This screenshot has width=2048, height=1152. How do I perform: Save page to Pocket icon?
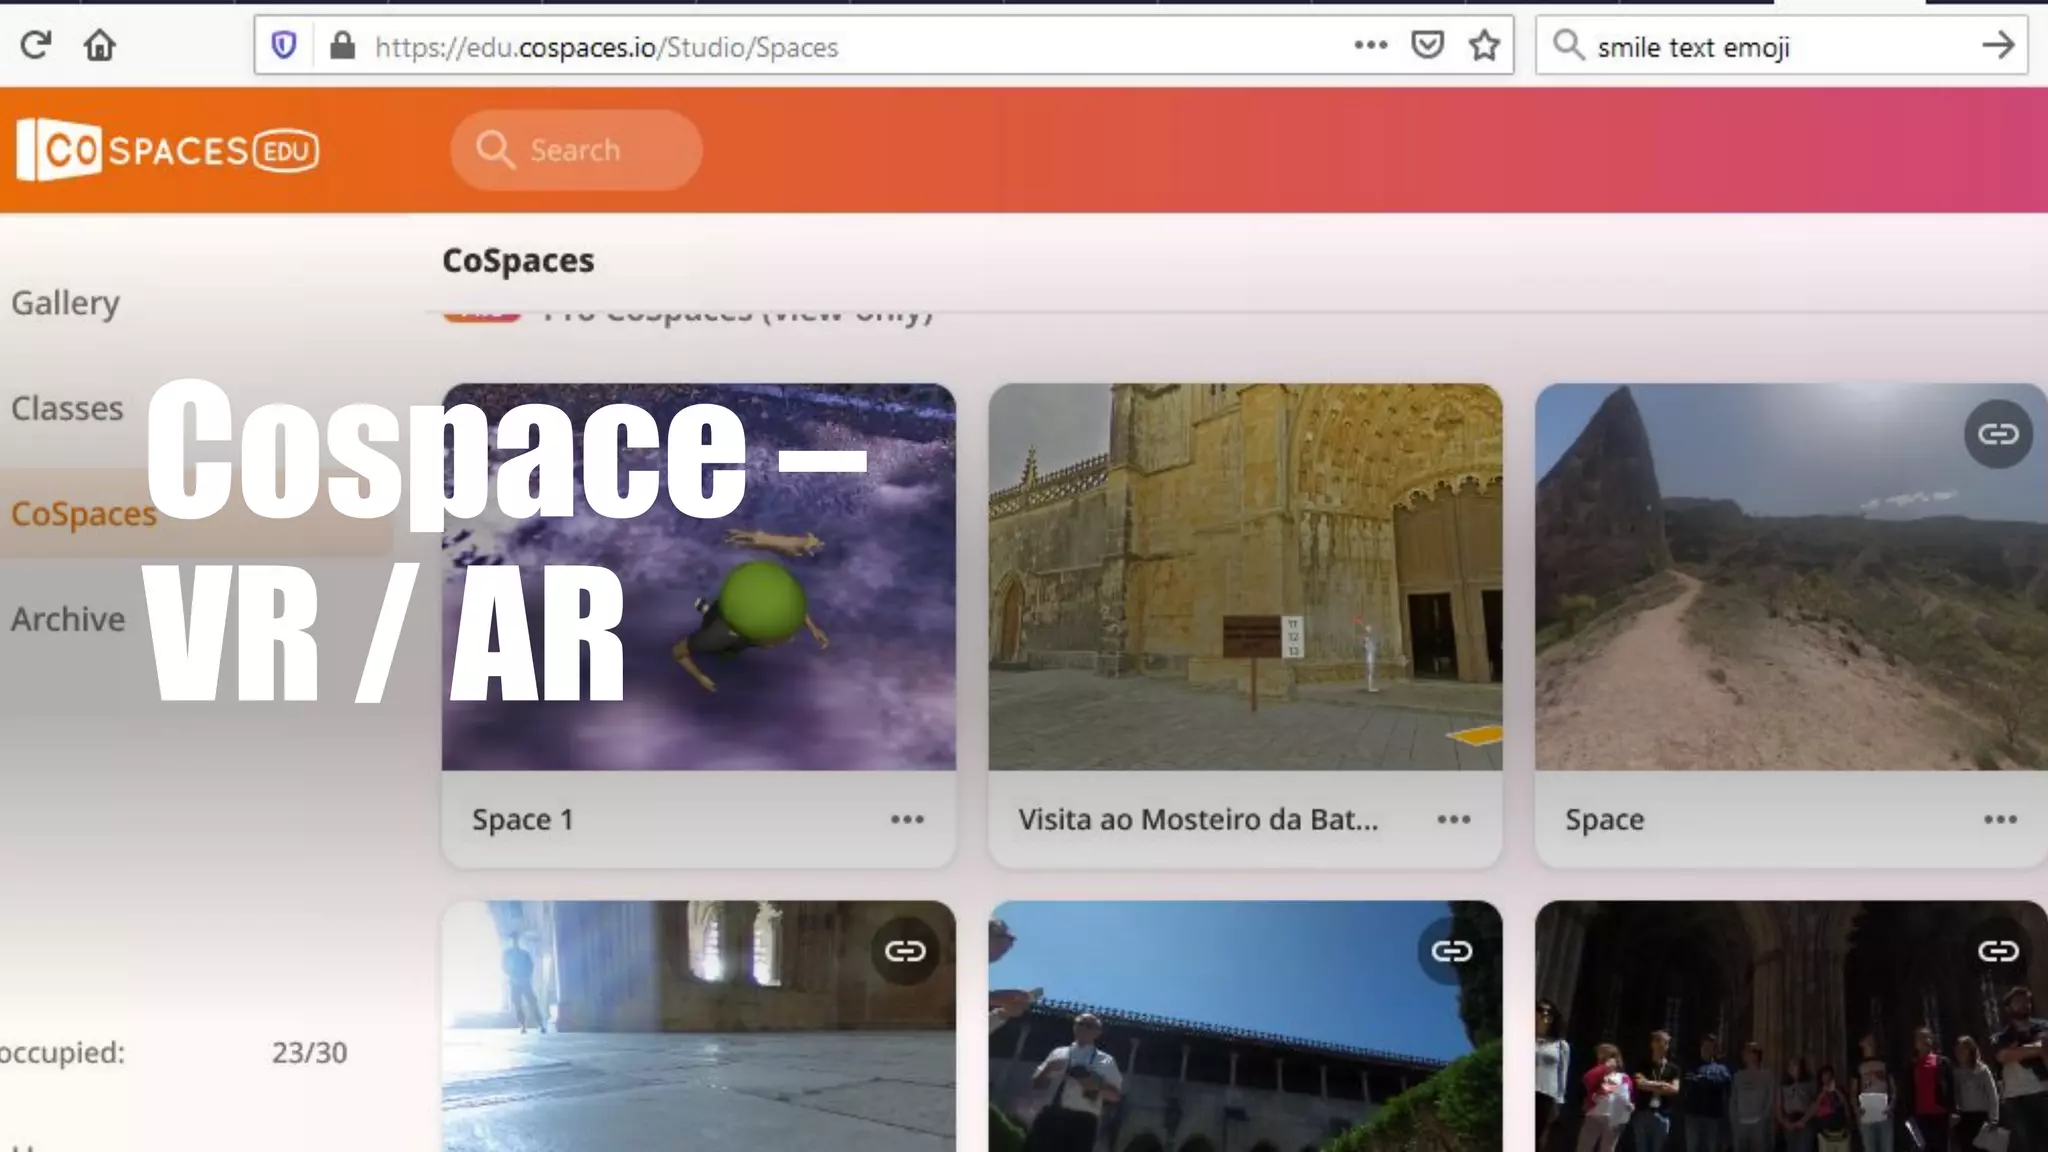click(1427, 45)
